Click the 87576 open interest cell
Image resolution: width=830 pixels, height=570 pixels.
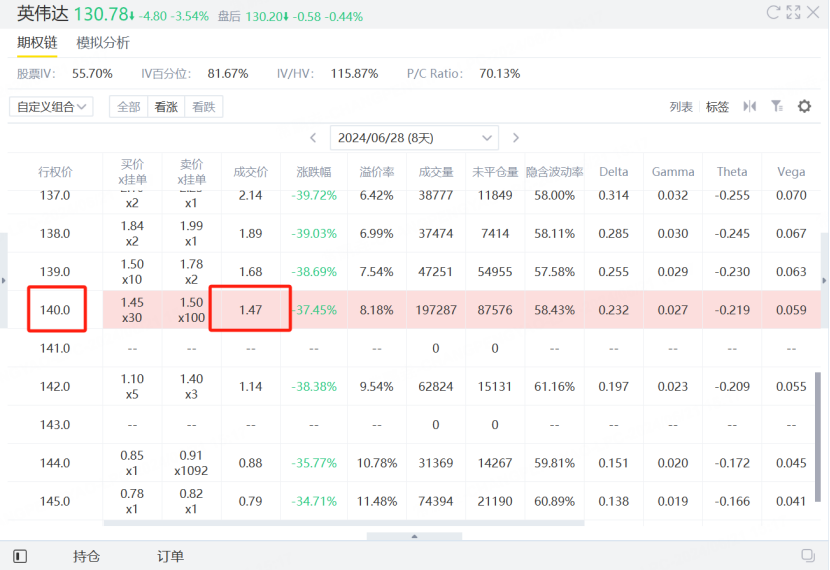pos(495,310)
